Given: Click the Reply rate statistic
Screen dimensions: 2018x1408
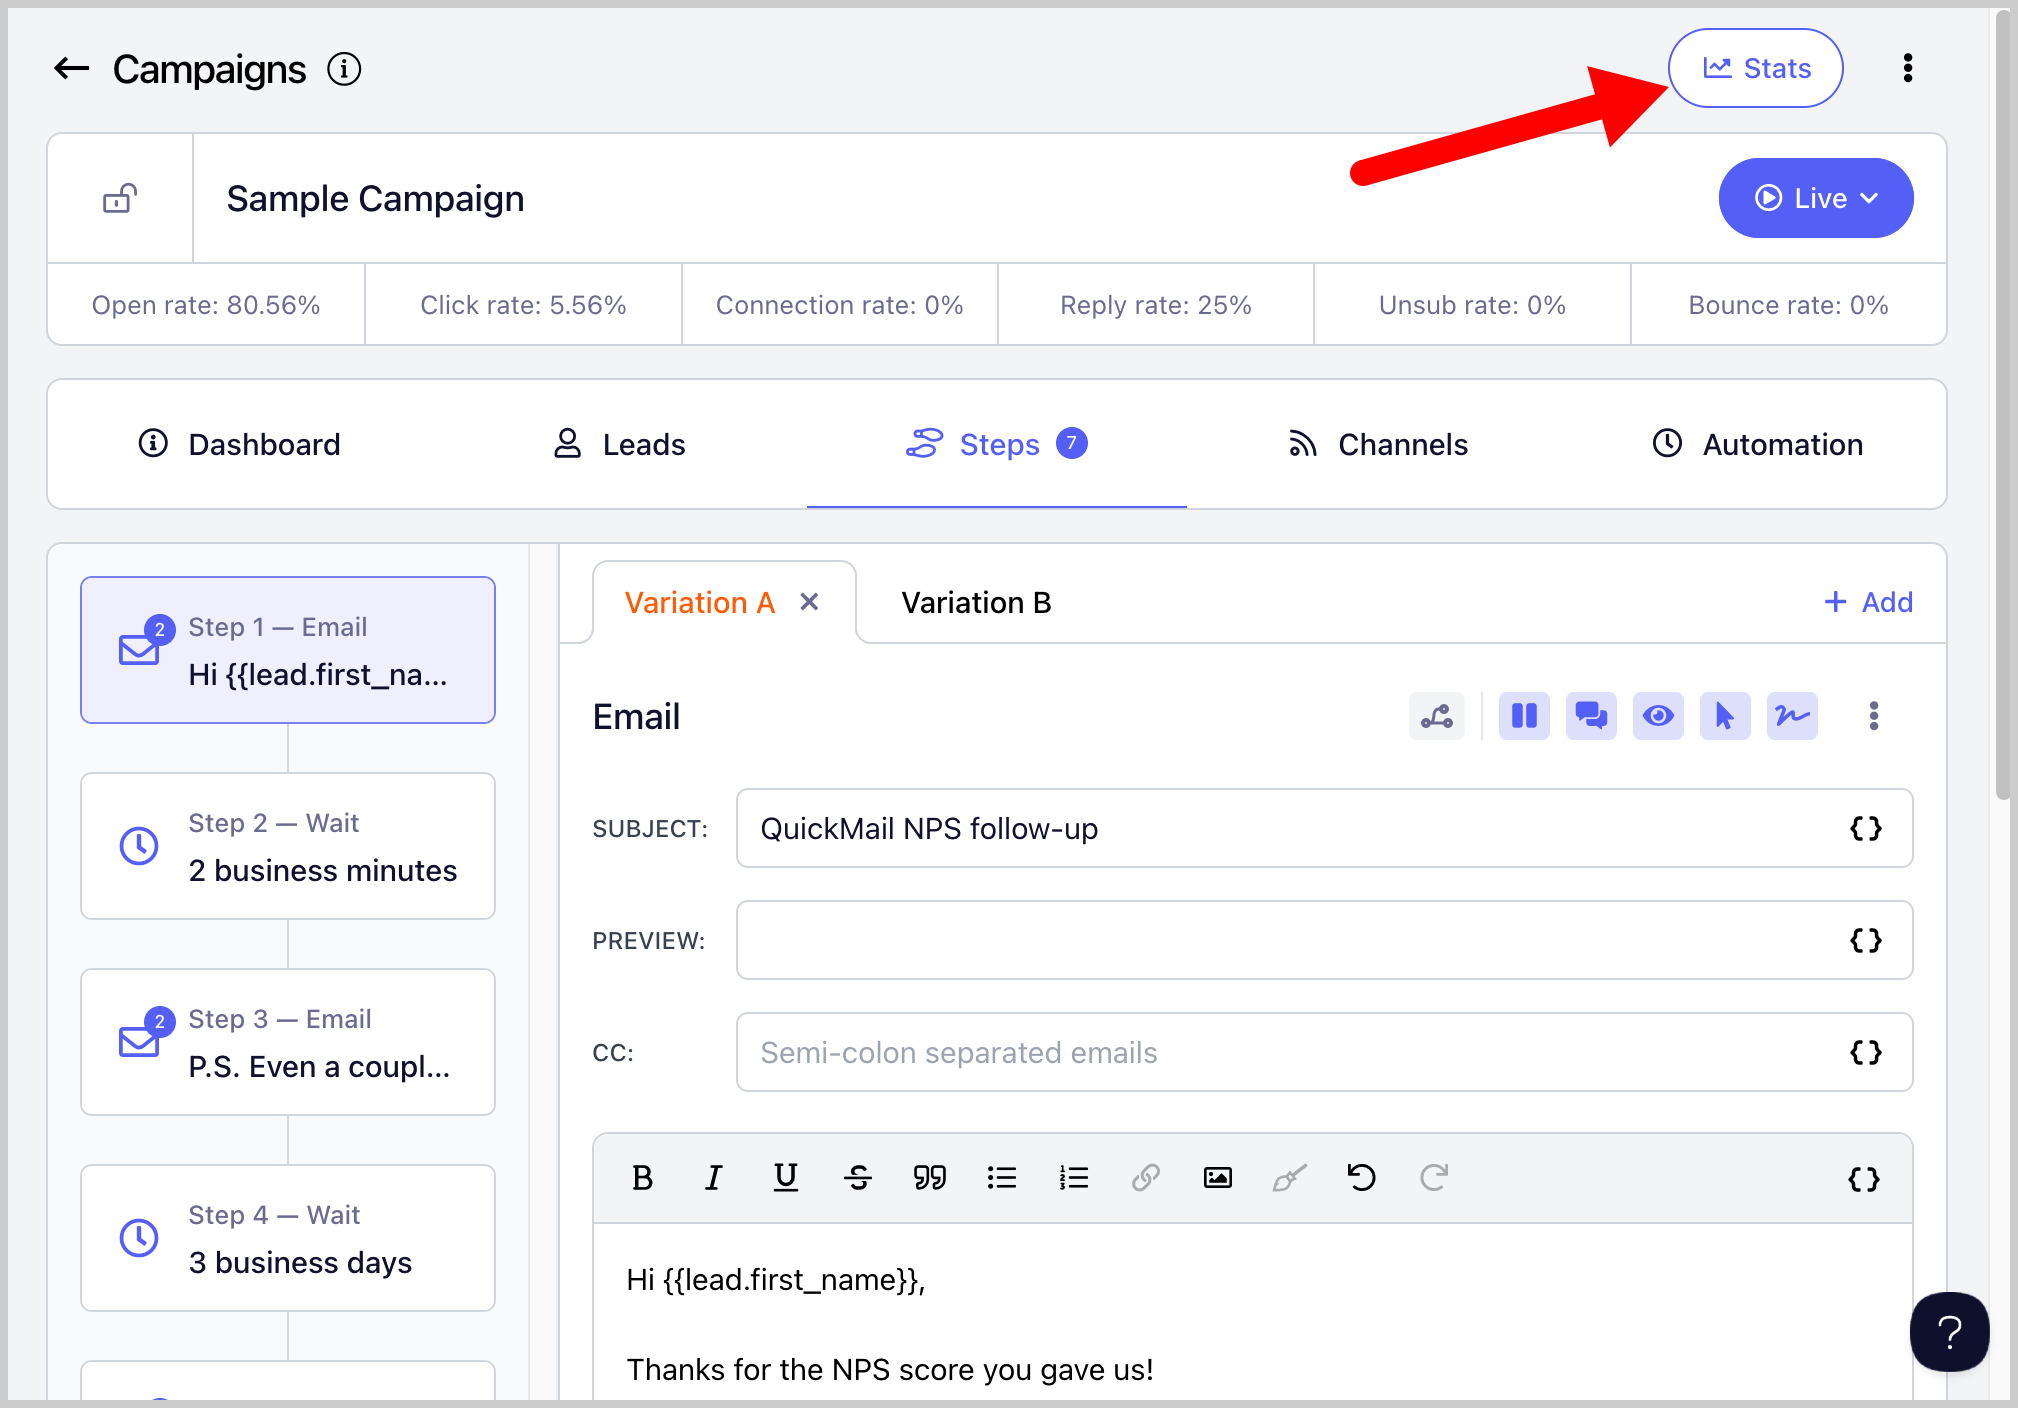Looking at the screenshot, I should pyautogui.click(x=1156, y=305).
